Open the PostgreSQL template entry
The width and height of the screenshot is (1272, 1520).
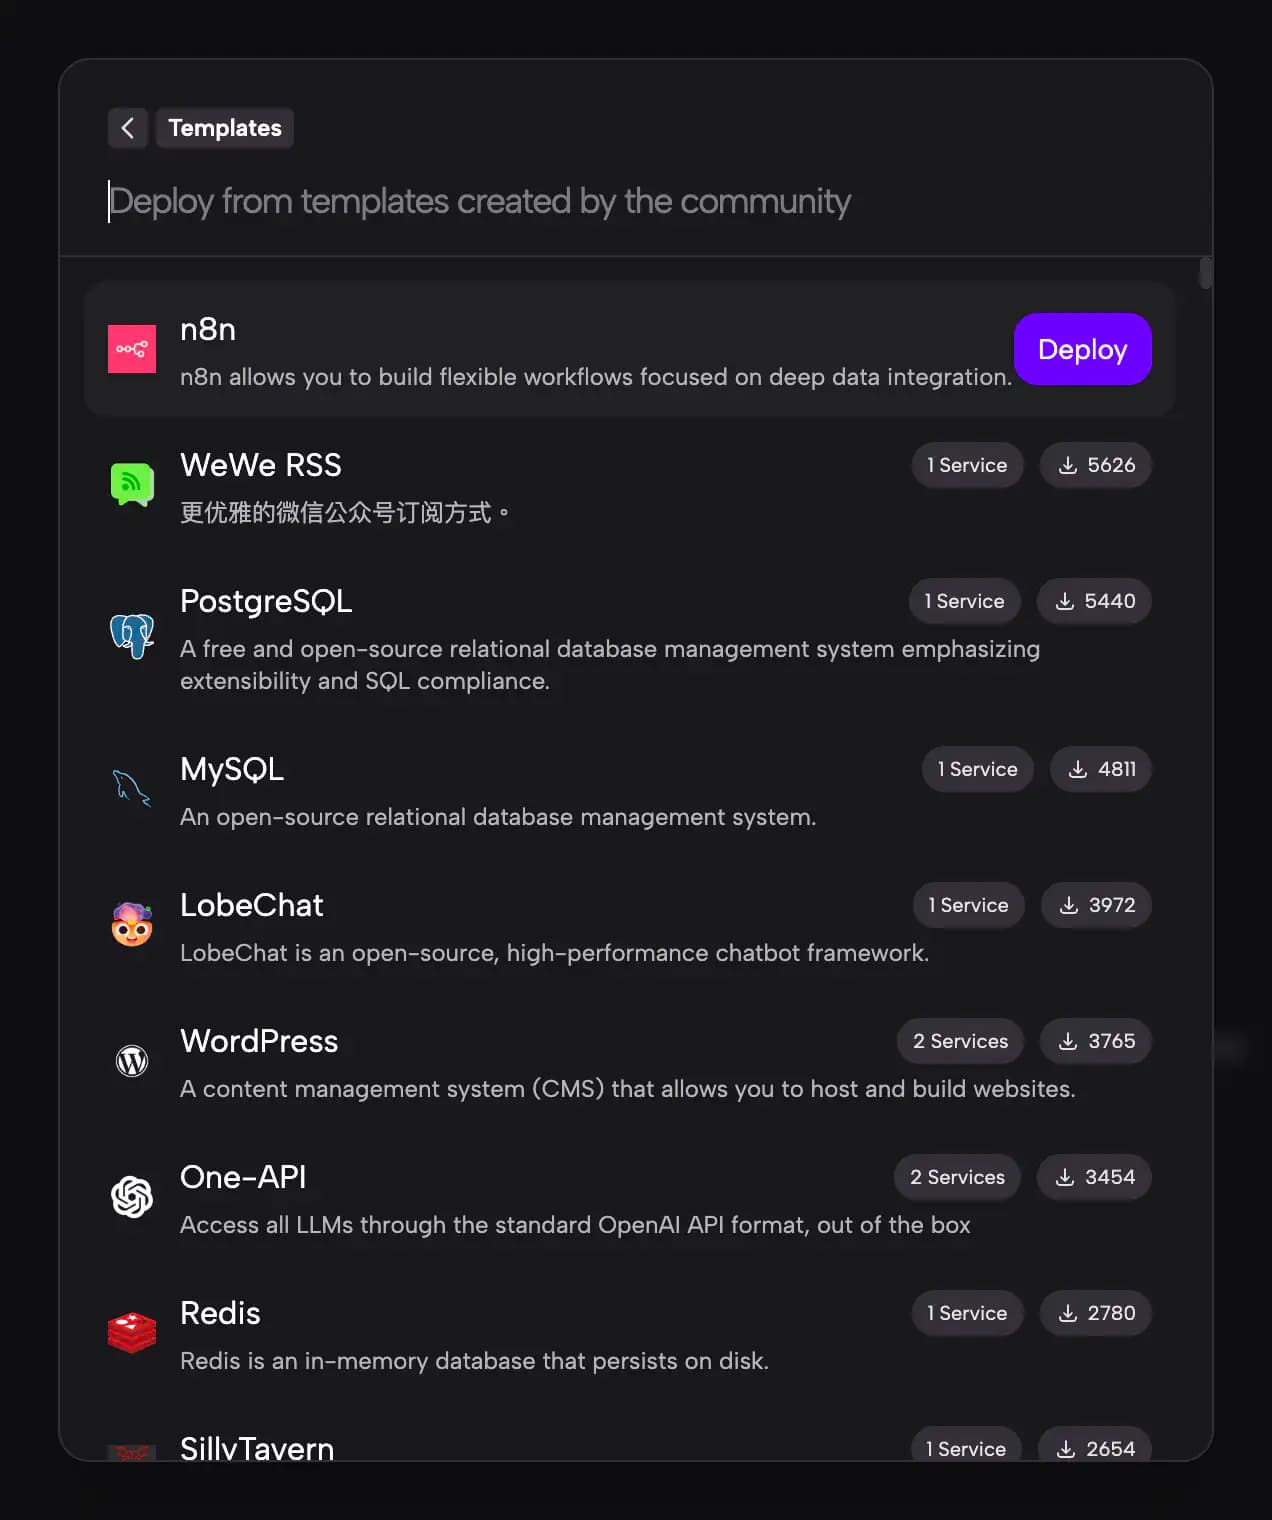click(x=266, y=601)
